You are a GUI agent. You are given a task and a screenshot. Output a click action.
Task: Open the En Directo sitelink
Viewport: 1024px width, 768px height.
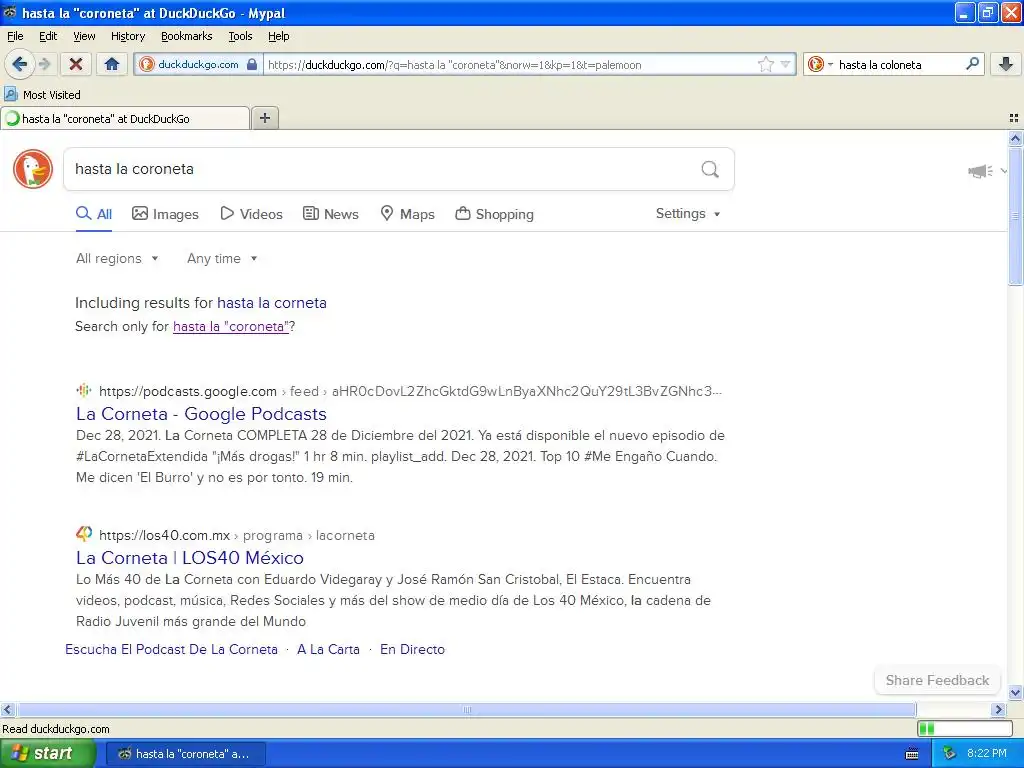(412, 649)
